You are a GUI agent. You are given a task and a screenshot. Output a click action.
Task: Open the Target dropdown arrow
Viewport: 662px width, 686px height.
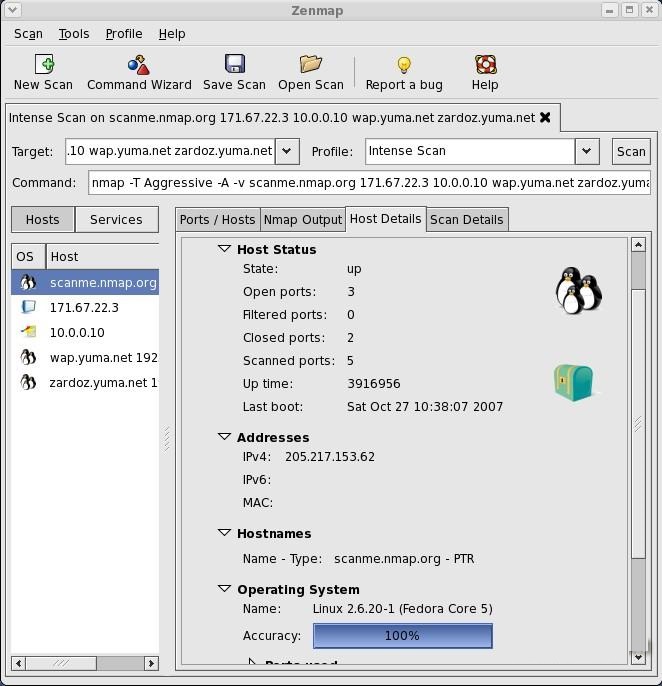click(x=287, y=151)
